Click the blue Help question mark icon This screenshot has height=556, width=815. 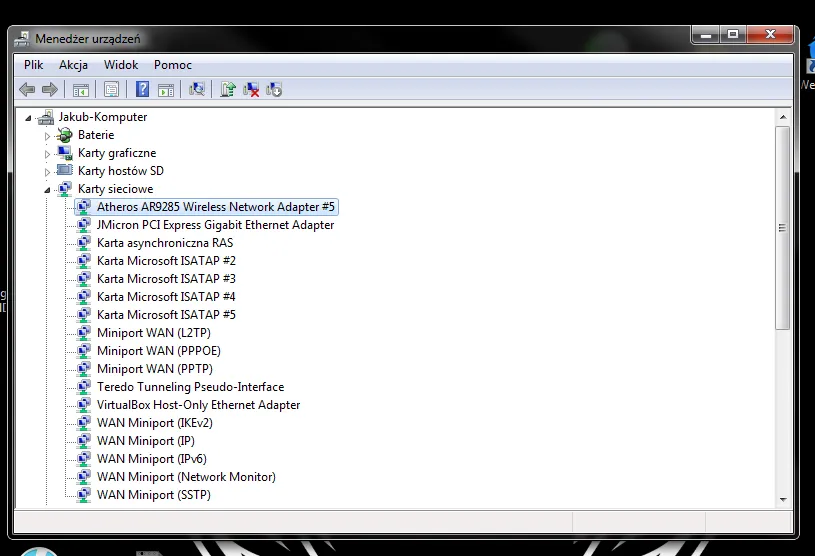tap(142, 90)
